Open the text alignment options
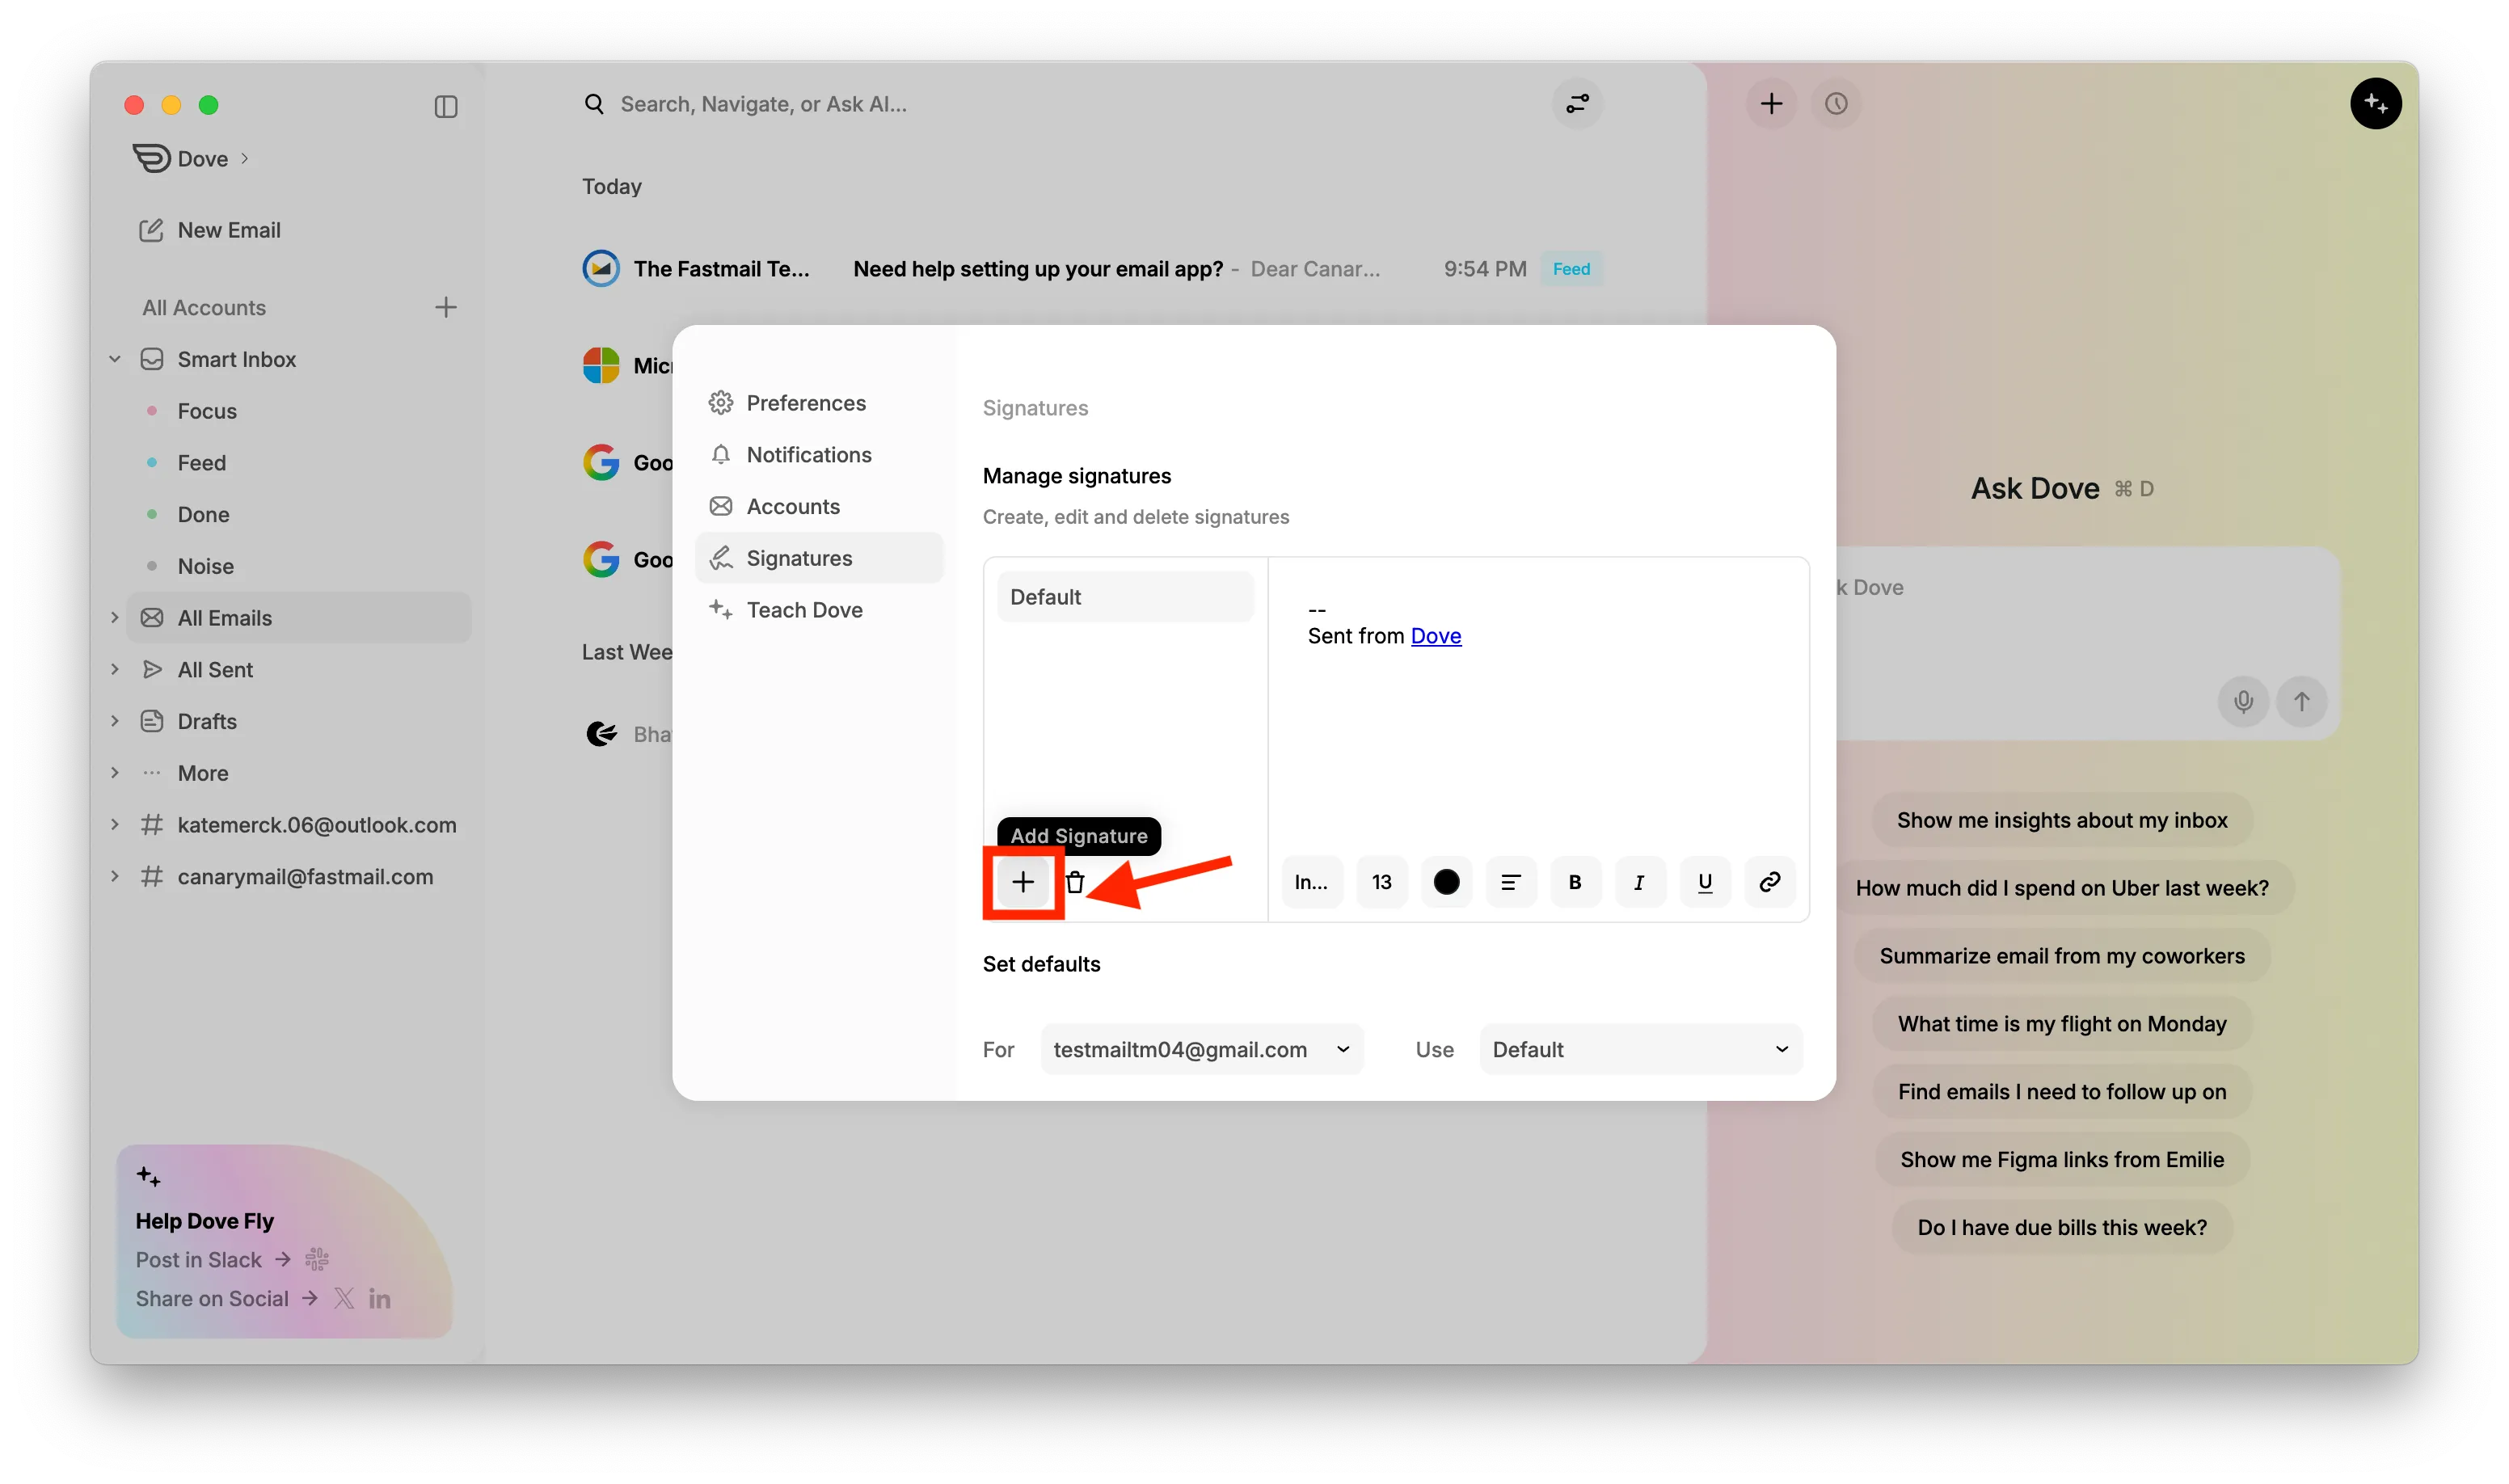Image resolution: width=2509 pixels, height=1484 pixels. pyautogui.click(x=1510, y=882)
